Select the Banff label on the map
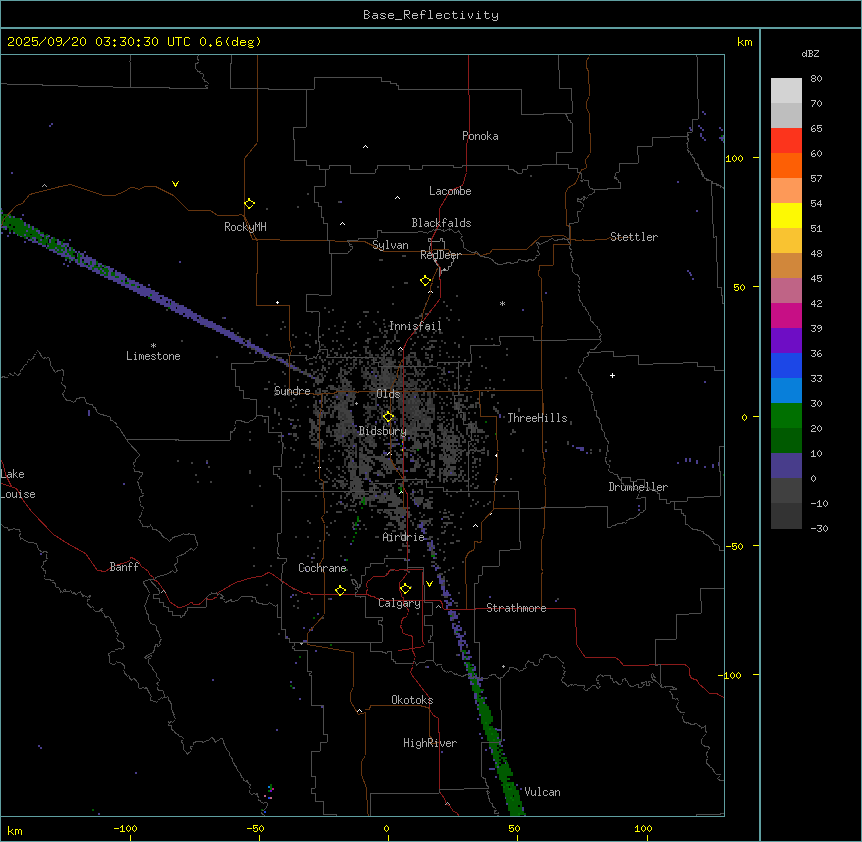Viewport: 862px width, 842px height. pyautogui.click(x=124, y=567)
